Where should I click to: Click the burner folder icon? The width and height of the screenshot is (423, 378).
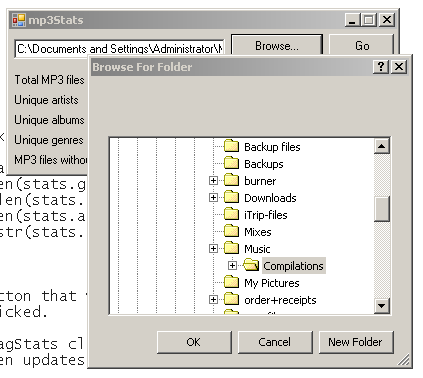point(231,180)
